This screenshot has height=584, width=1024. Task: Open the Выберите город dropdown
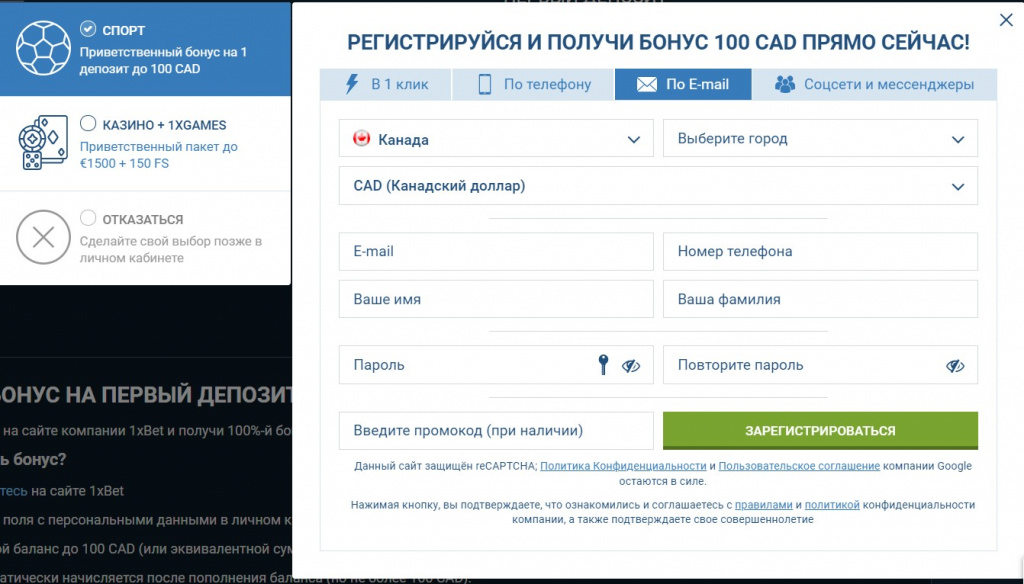(x=820, y=138)
